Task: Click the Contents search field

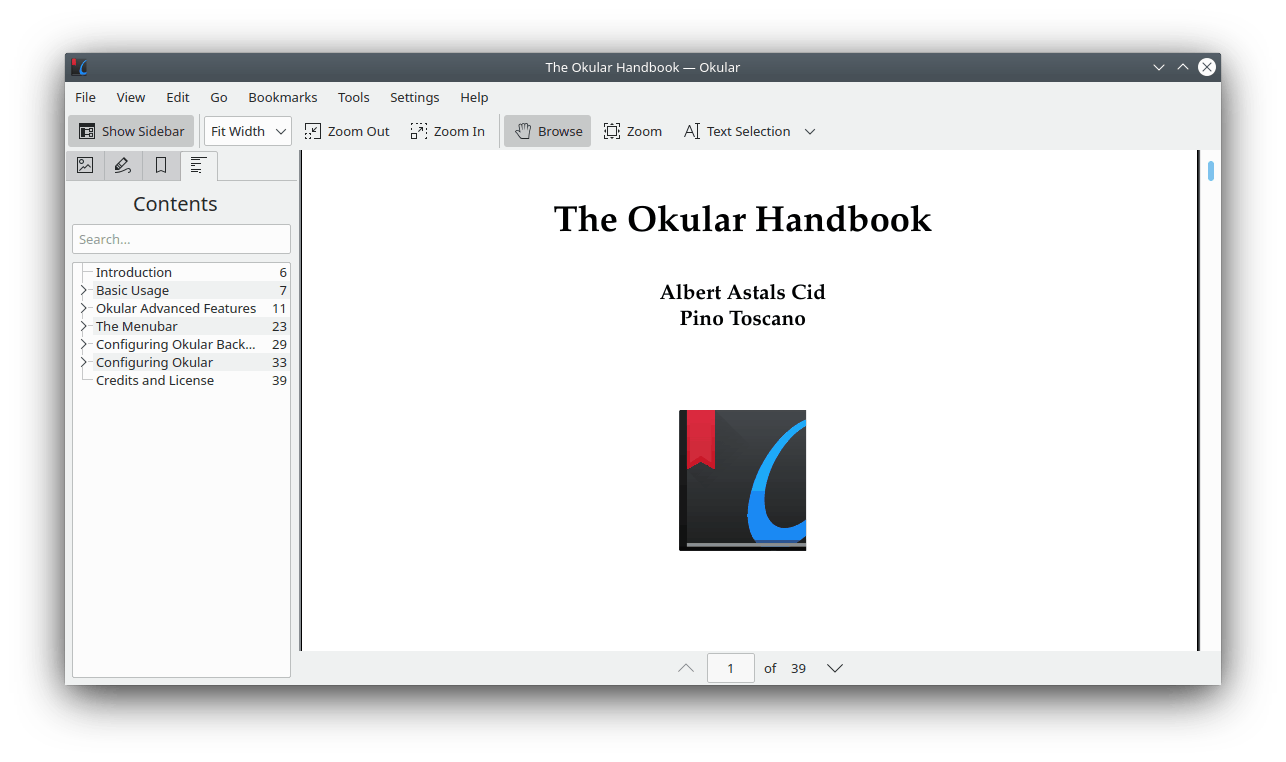Action: (x=181, y=239)
